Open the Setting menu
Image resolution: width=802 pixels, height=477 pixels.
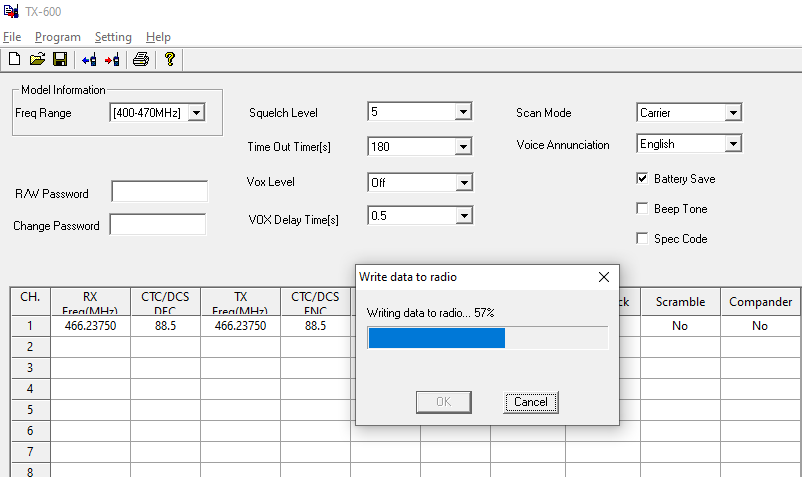(113, 37)
